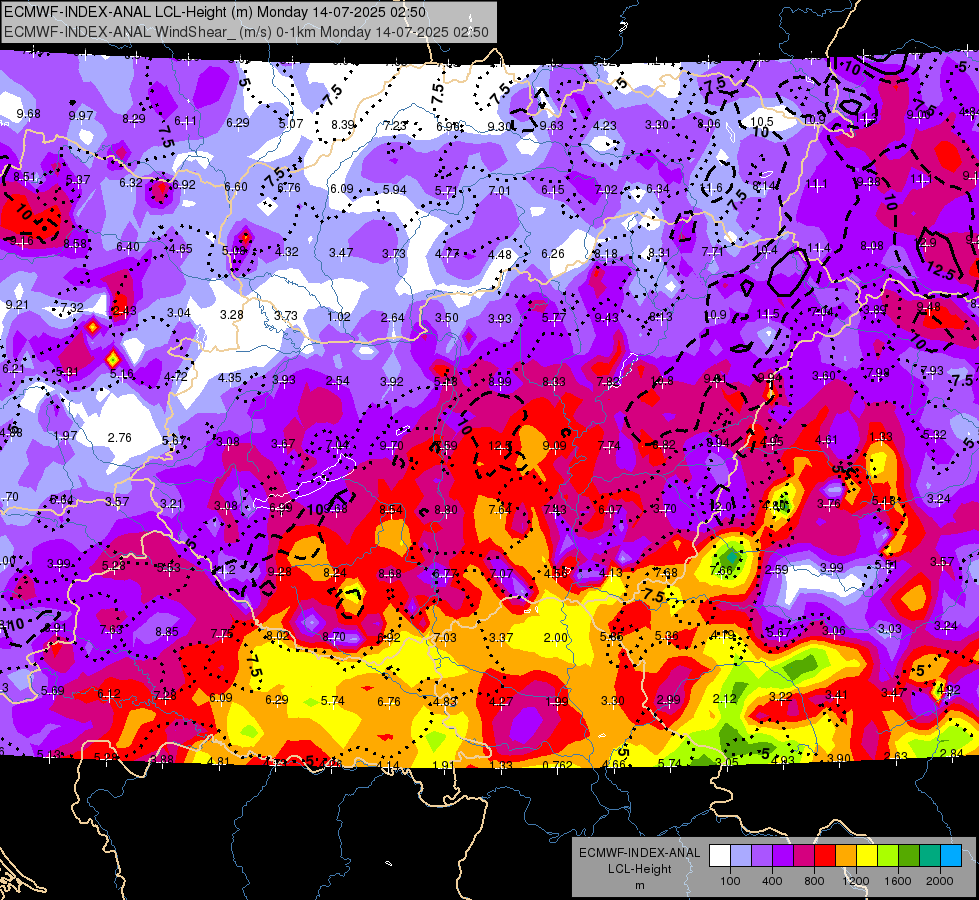Click the shear value '3.50'
This screenshot has height=900, width=979.
pos(446,318)
